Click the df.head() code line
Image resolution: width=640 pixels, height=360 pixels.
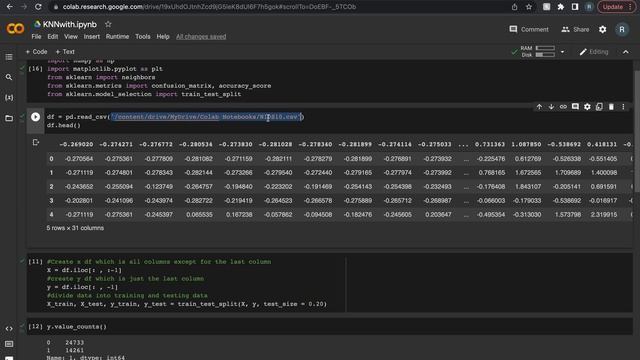point(64,125)
